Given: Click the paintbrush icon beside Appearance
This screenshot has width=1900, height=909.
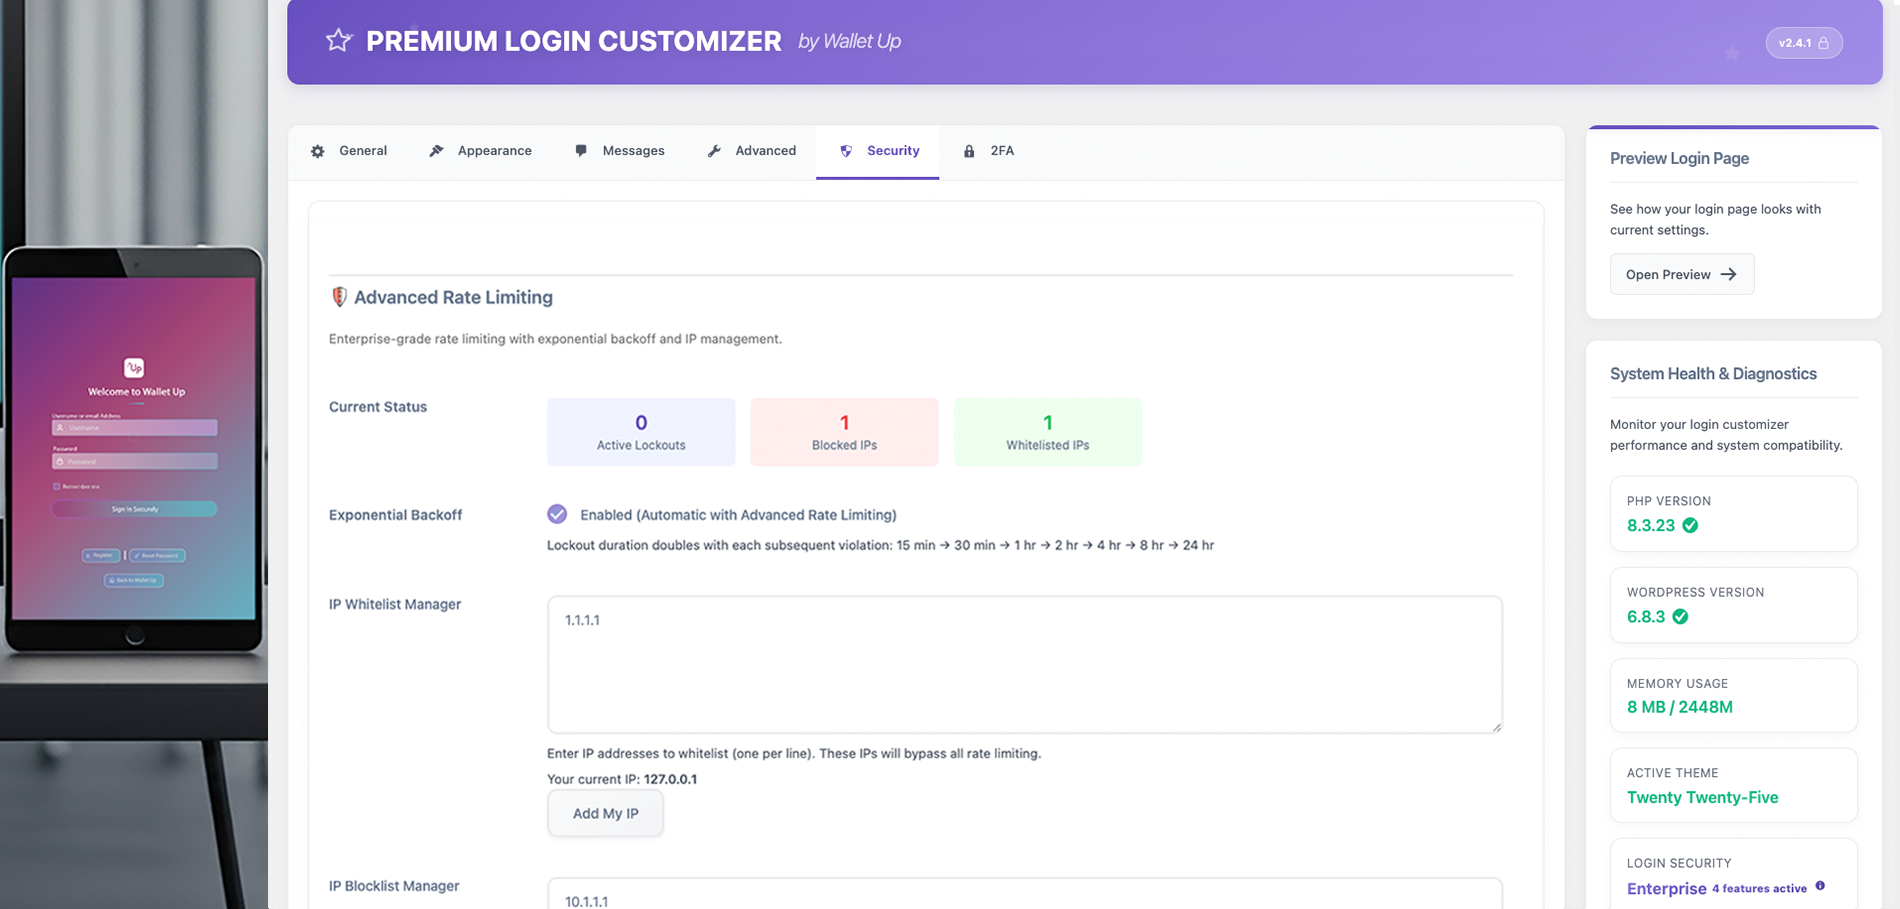Looking at the screenshot, I should point(436,150).
